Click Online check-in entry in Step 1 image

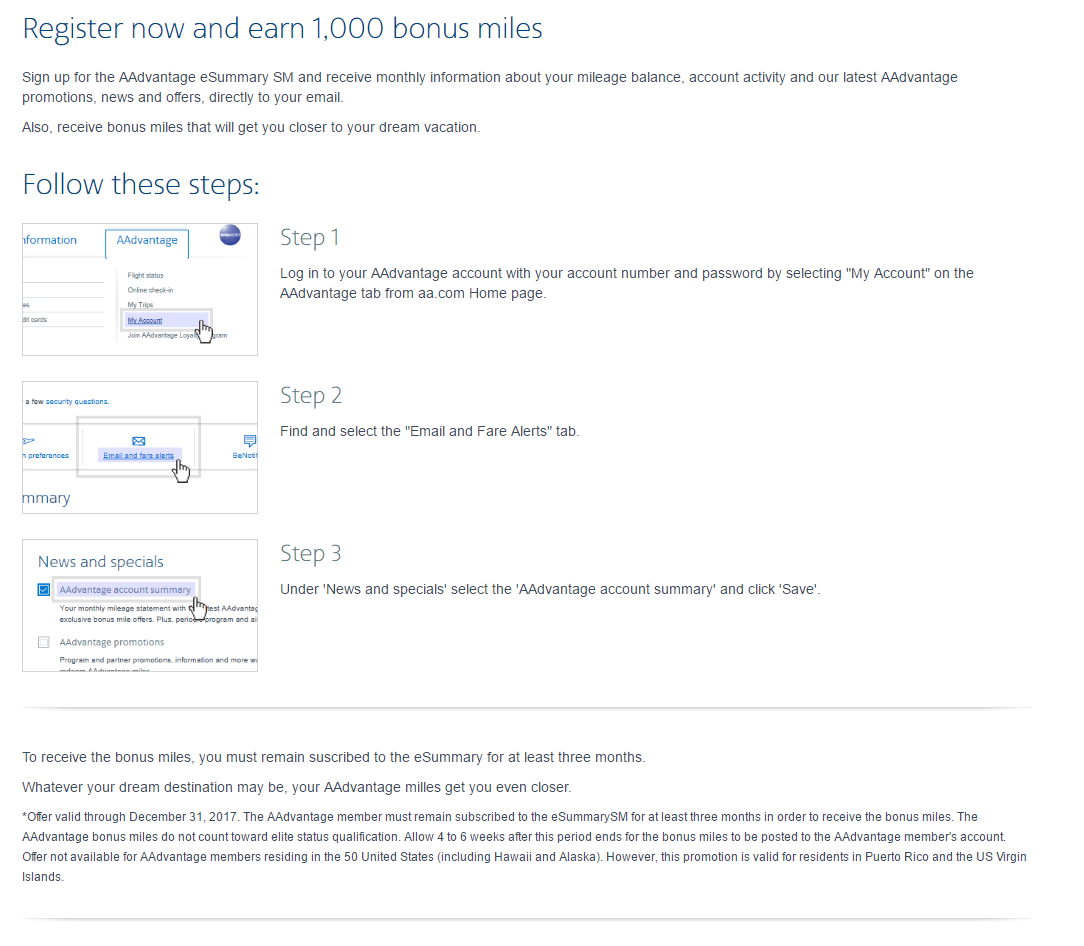150,290
